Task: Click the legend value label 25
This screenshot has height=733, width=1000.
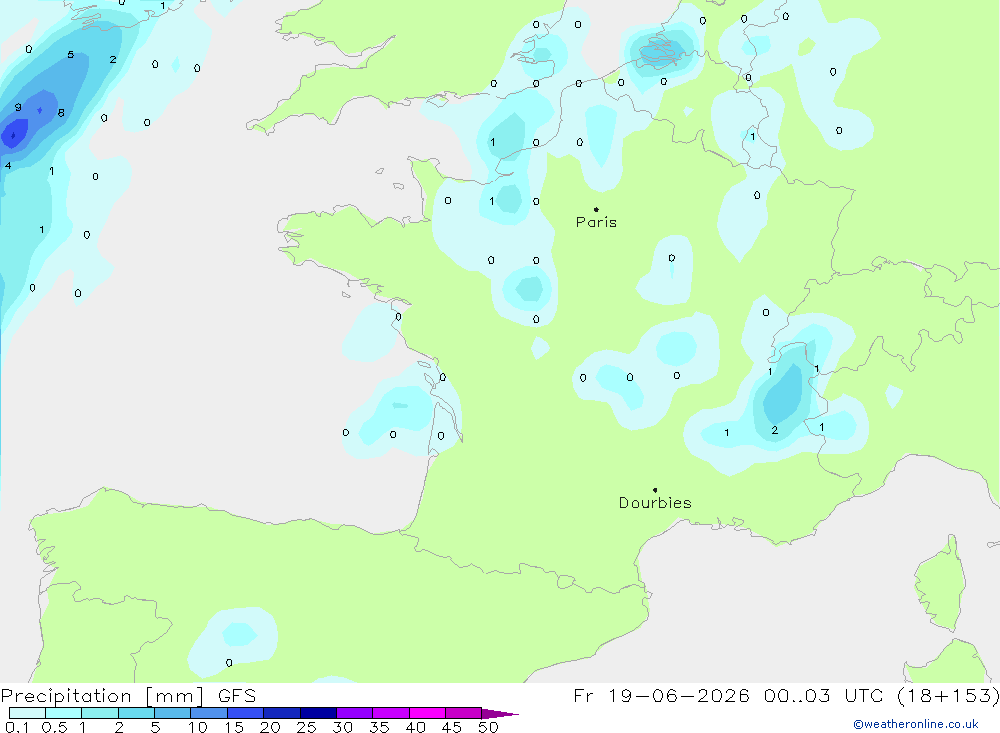Action: 306,727
